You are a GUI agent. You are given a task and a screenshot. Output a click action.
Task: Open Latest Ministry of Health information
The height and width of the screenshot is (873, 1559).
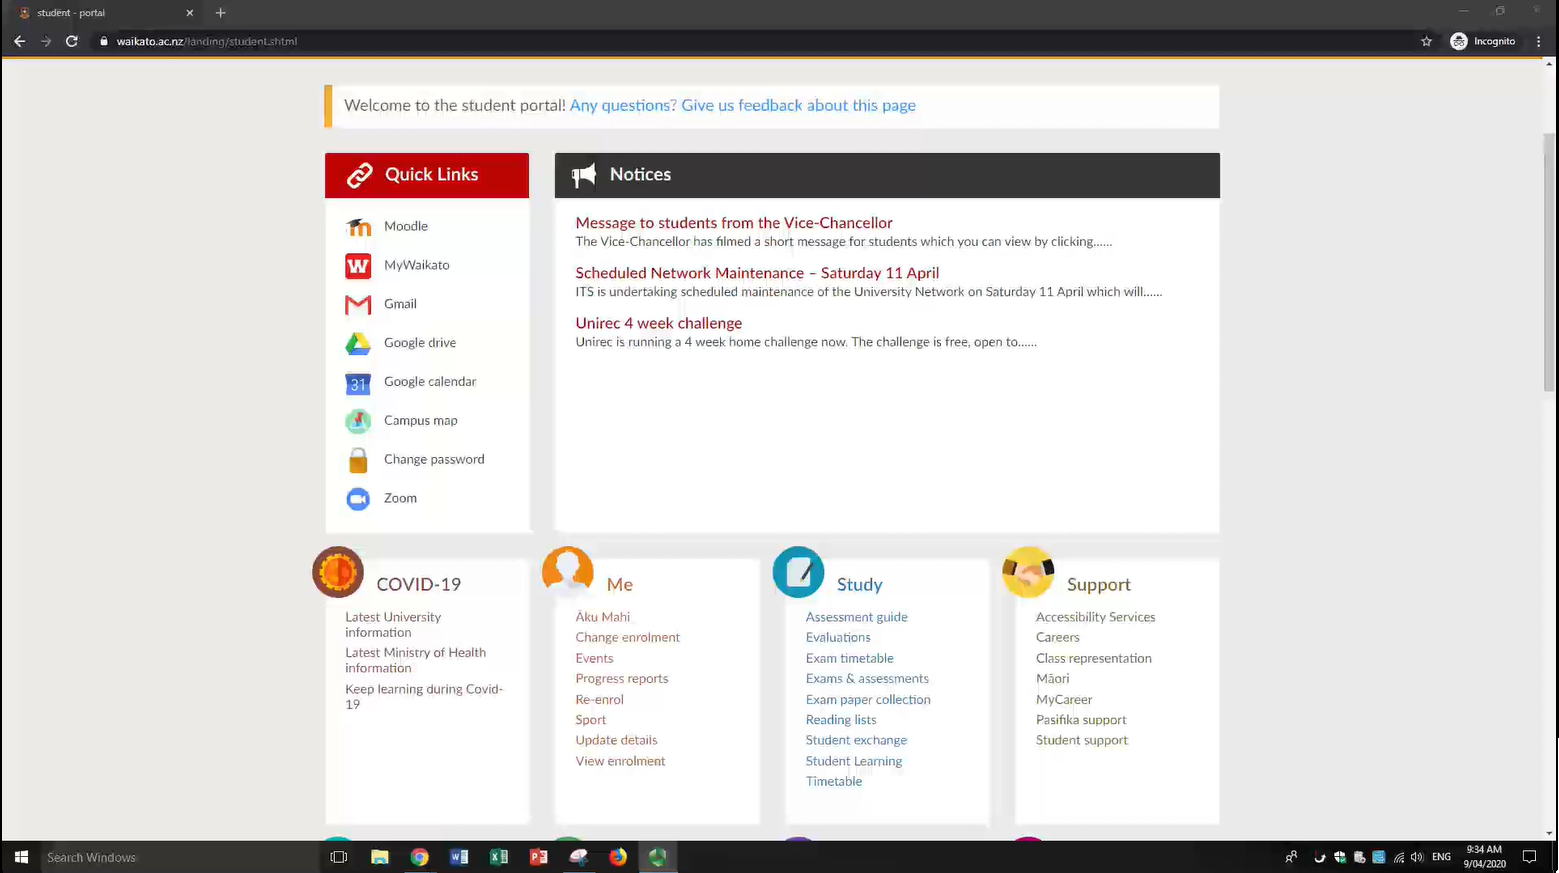(x=415, y=660)
